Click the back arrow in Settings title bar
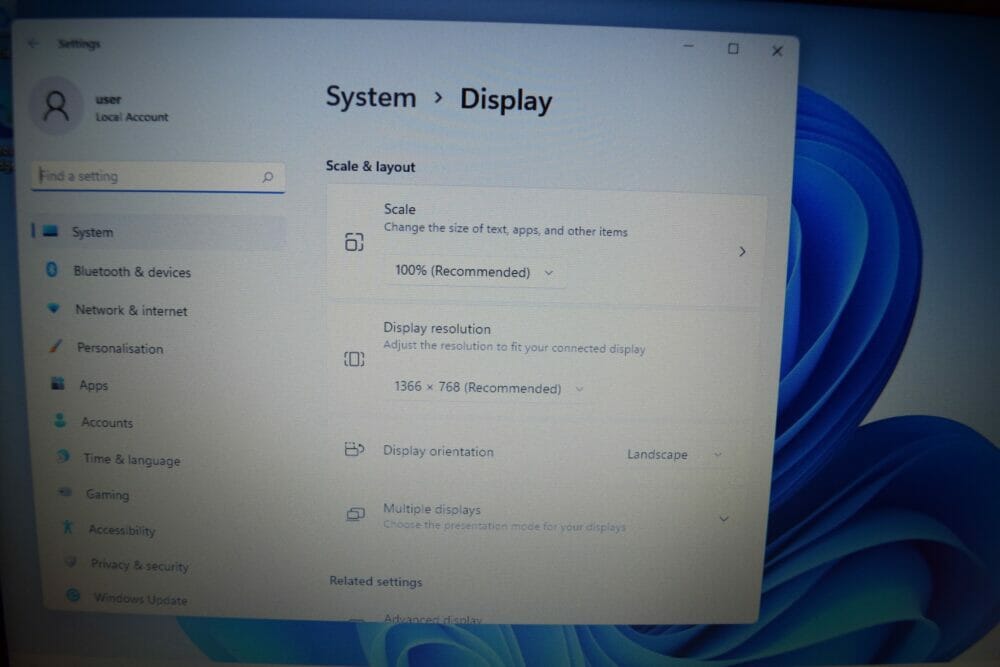This screenshot has height=667, width=1000. [33, 43]
